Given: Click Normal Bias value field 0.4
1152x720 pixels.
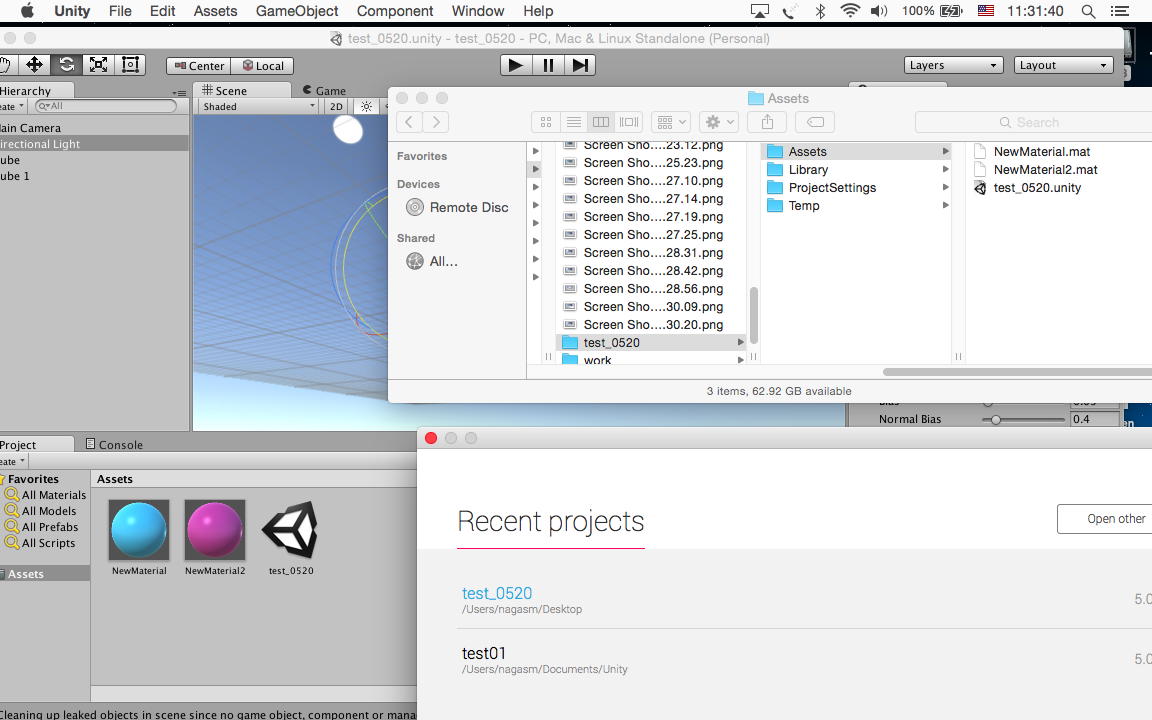Looking at the screenshot, I should click(x=1094, y=420).
